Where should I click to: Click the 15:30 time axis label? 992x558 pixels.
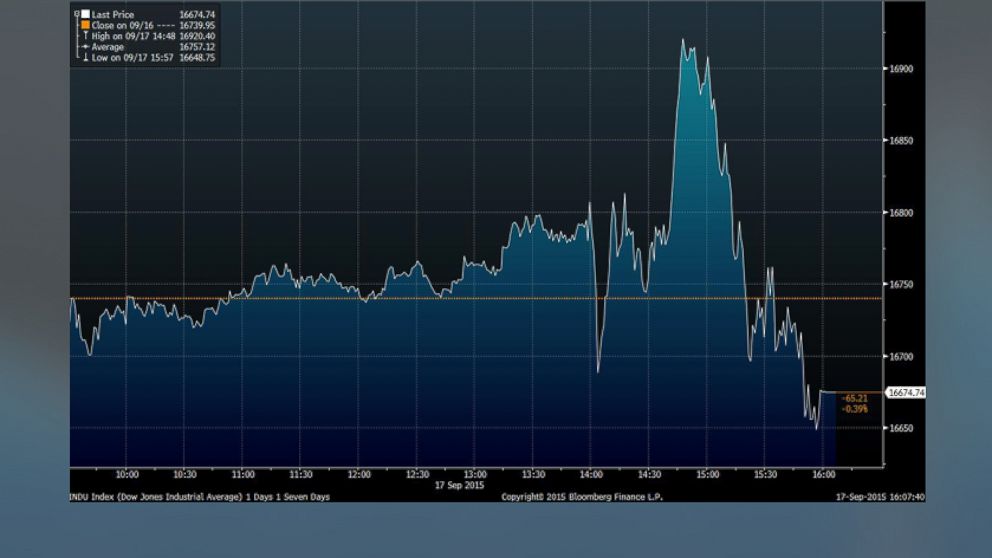click(x=765, y=474)
